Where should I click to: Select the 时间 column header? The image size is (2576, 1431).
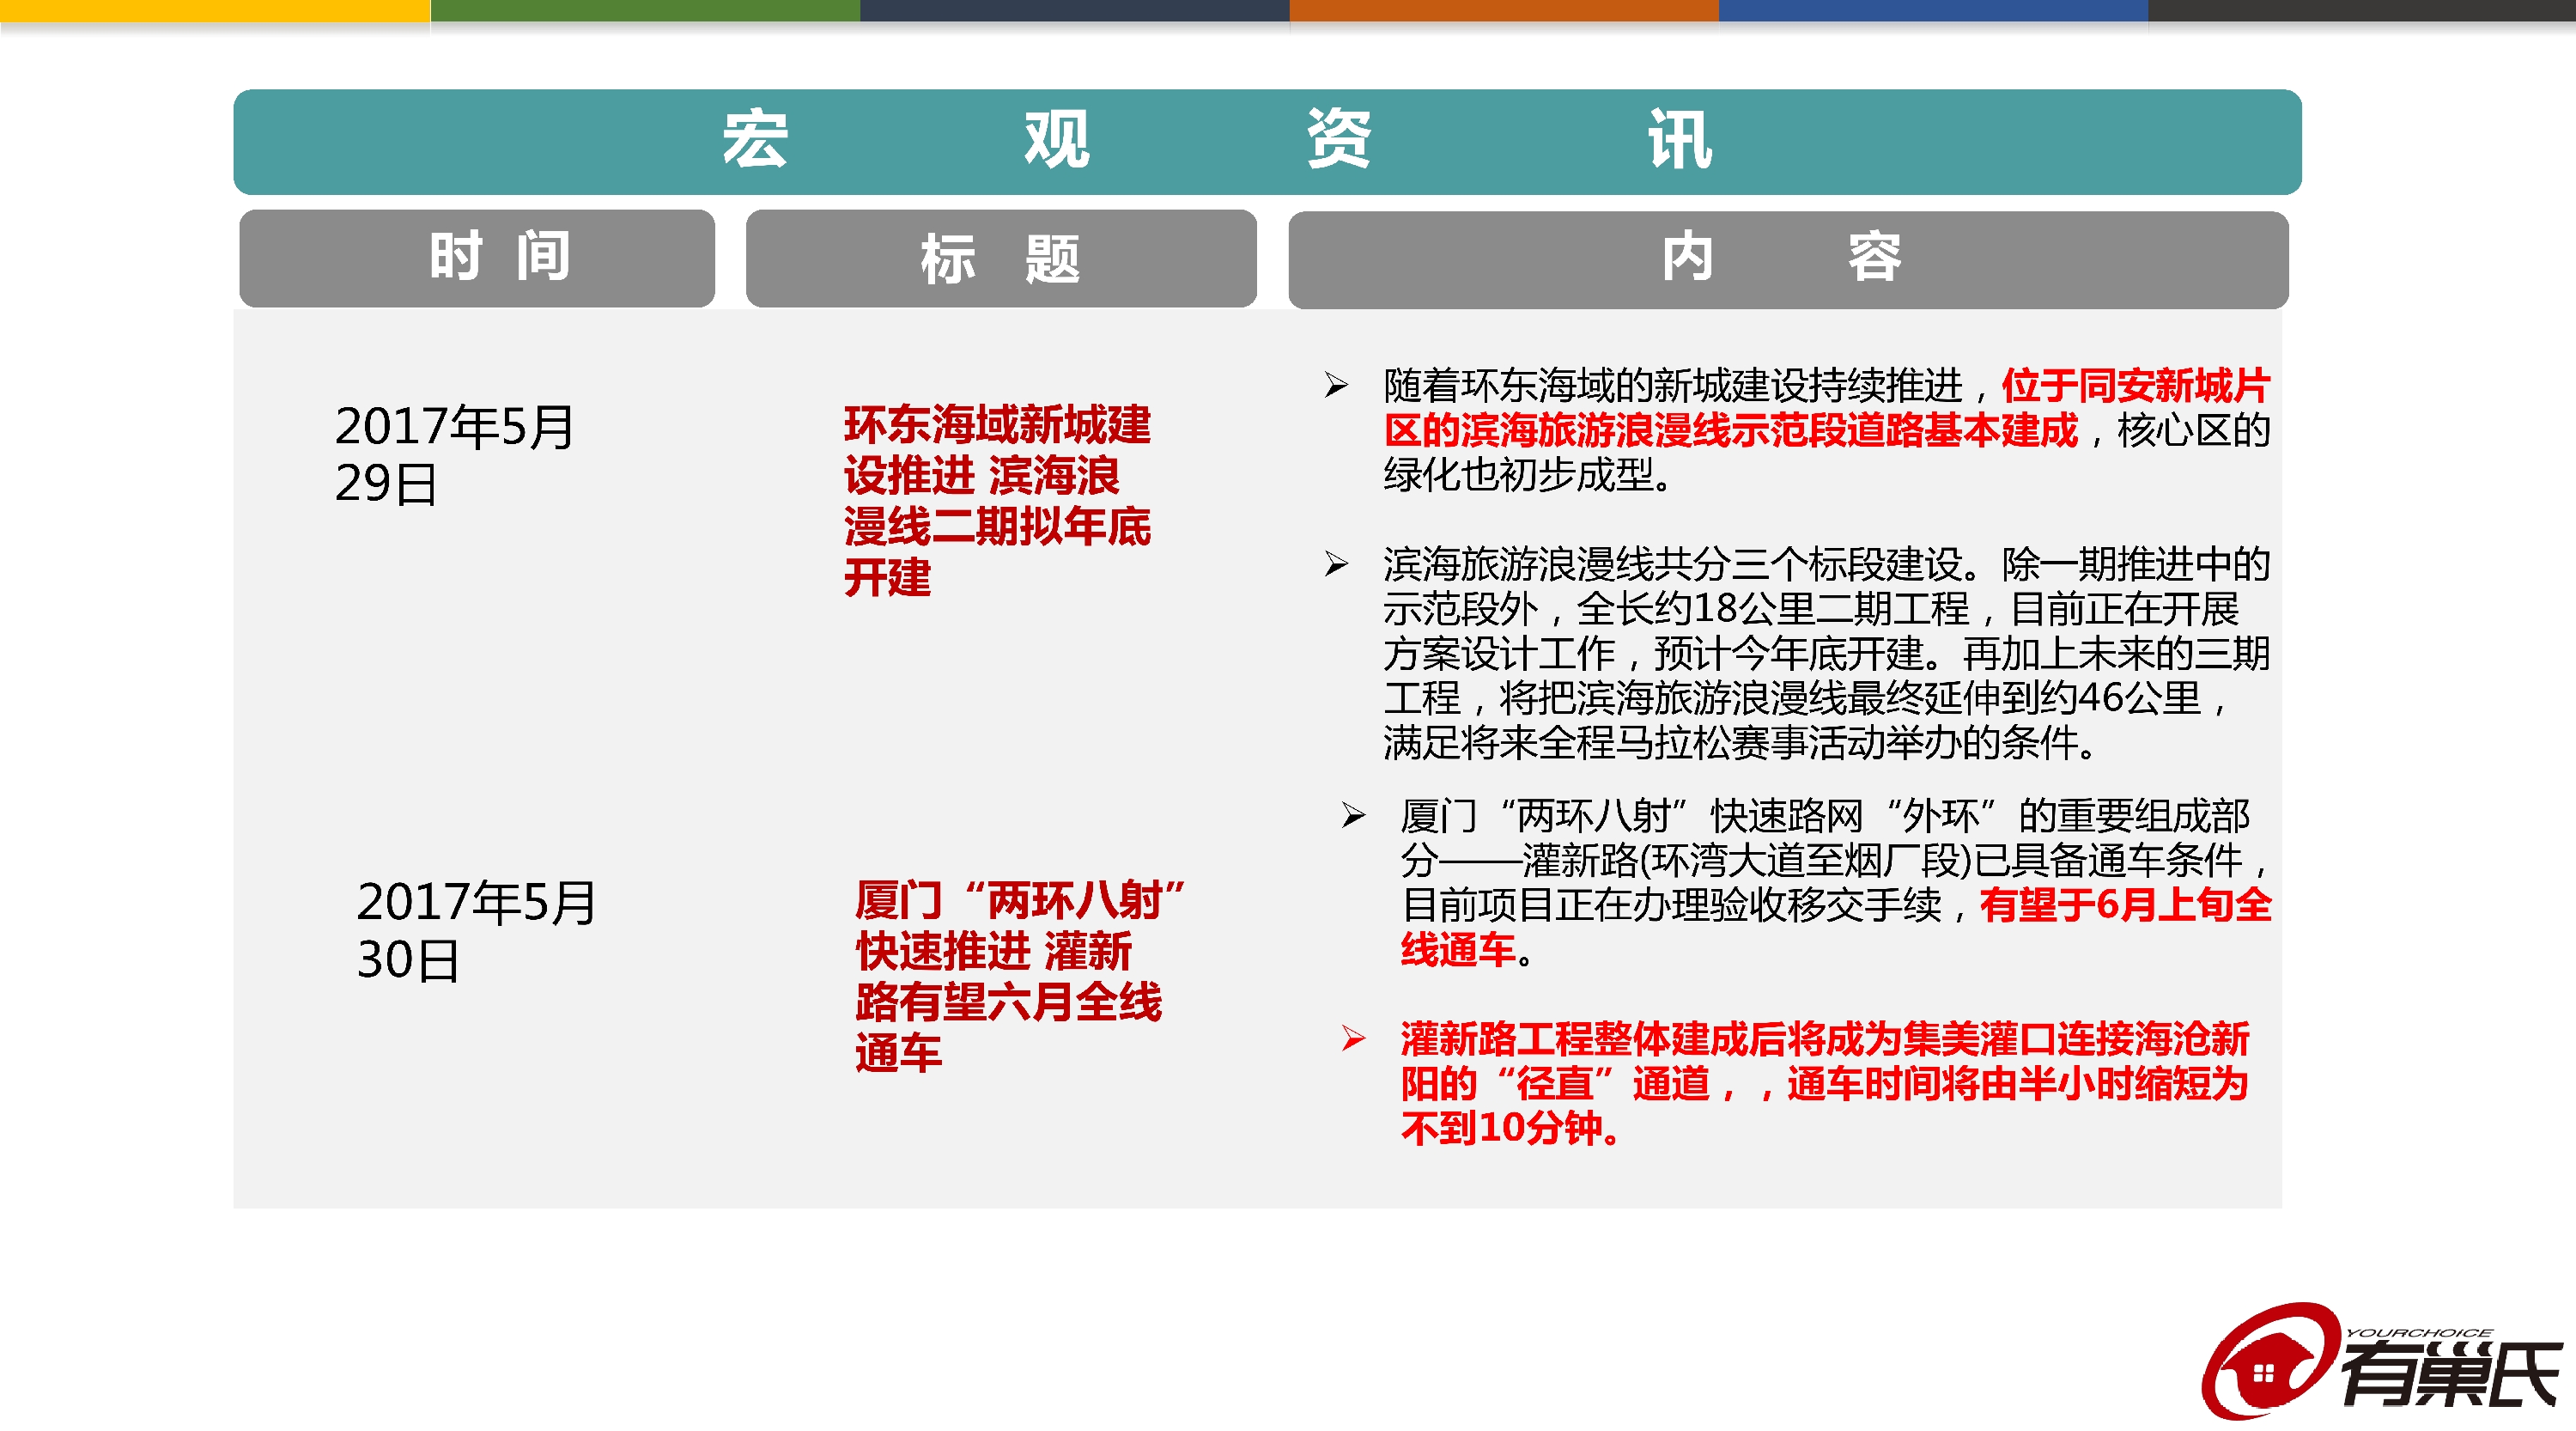point(477,258)
